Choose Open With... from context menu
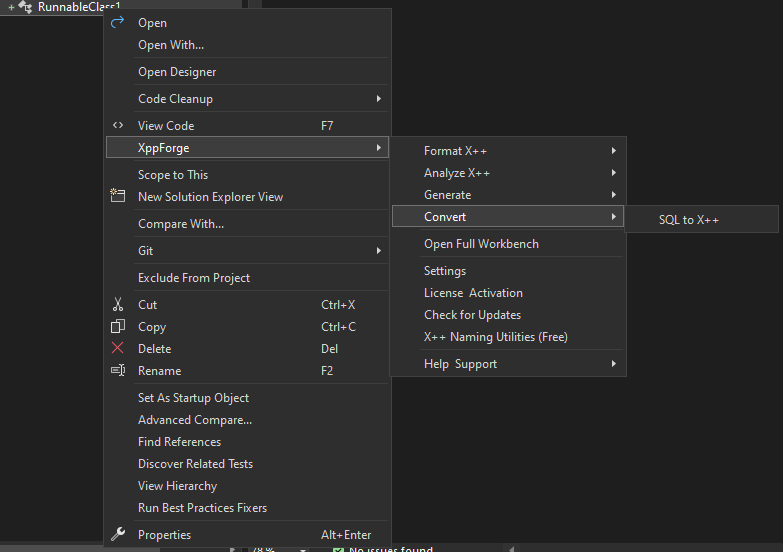783x552 pixels. point(247,45)
